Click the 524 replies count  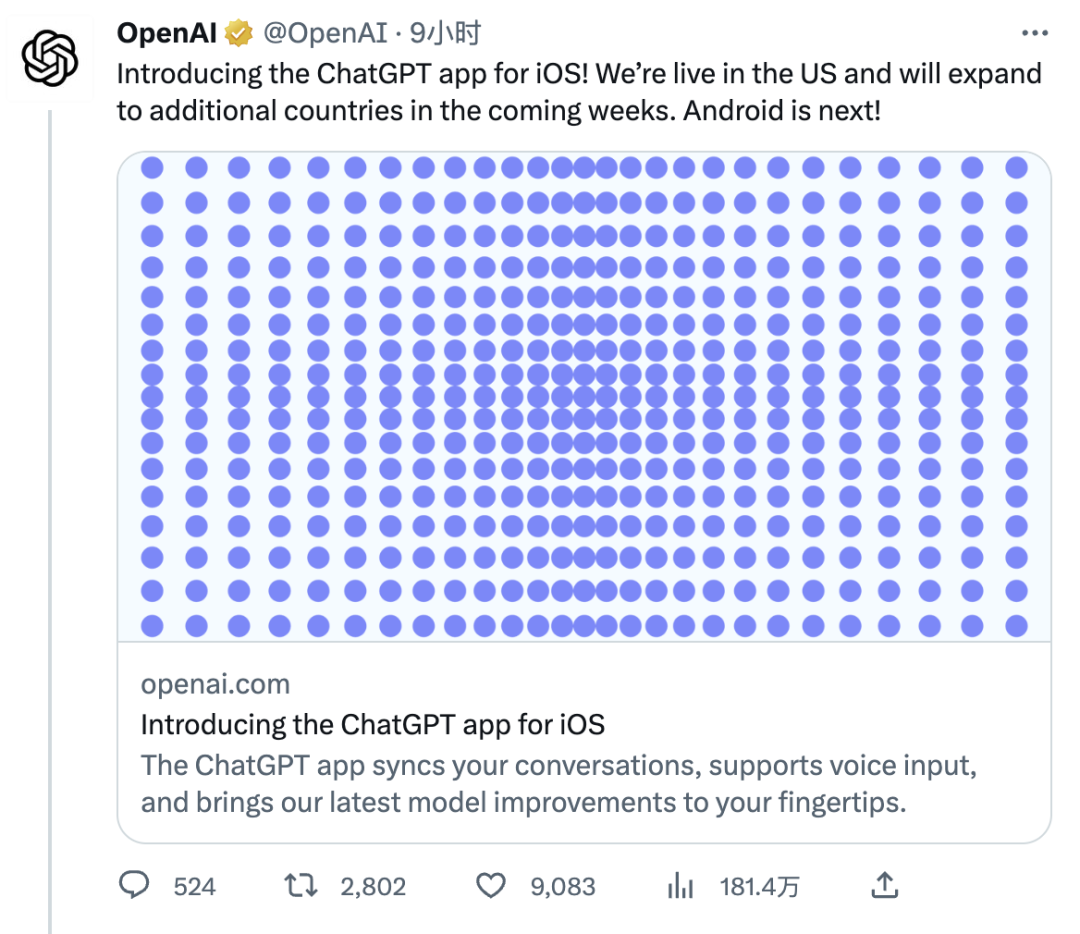[194, 886]
